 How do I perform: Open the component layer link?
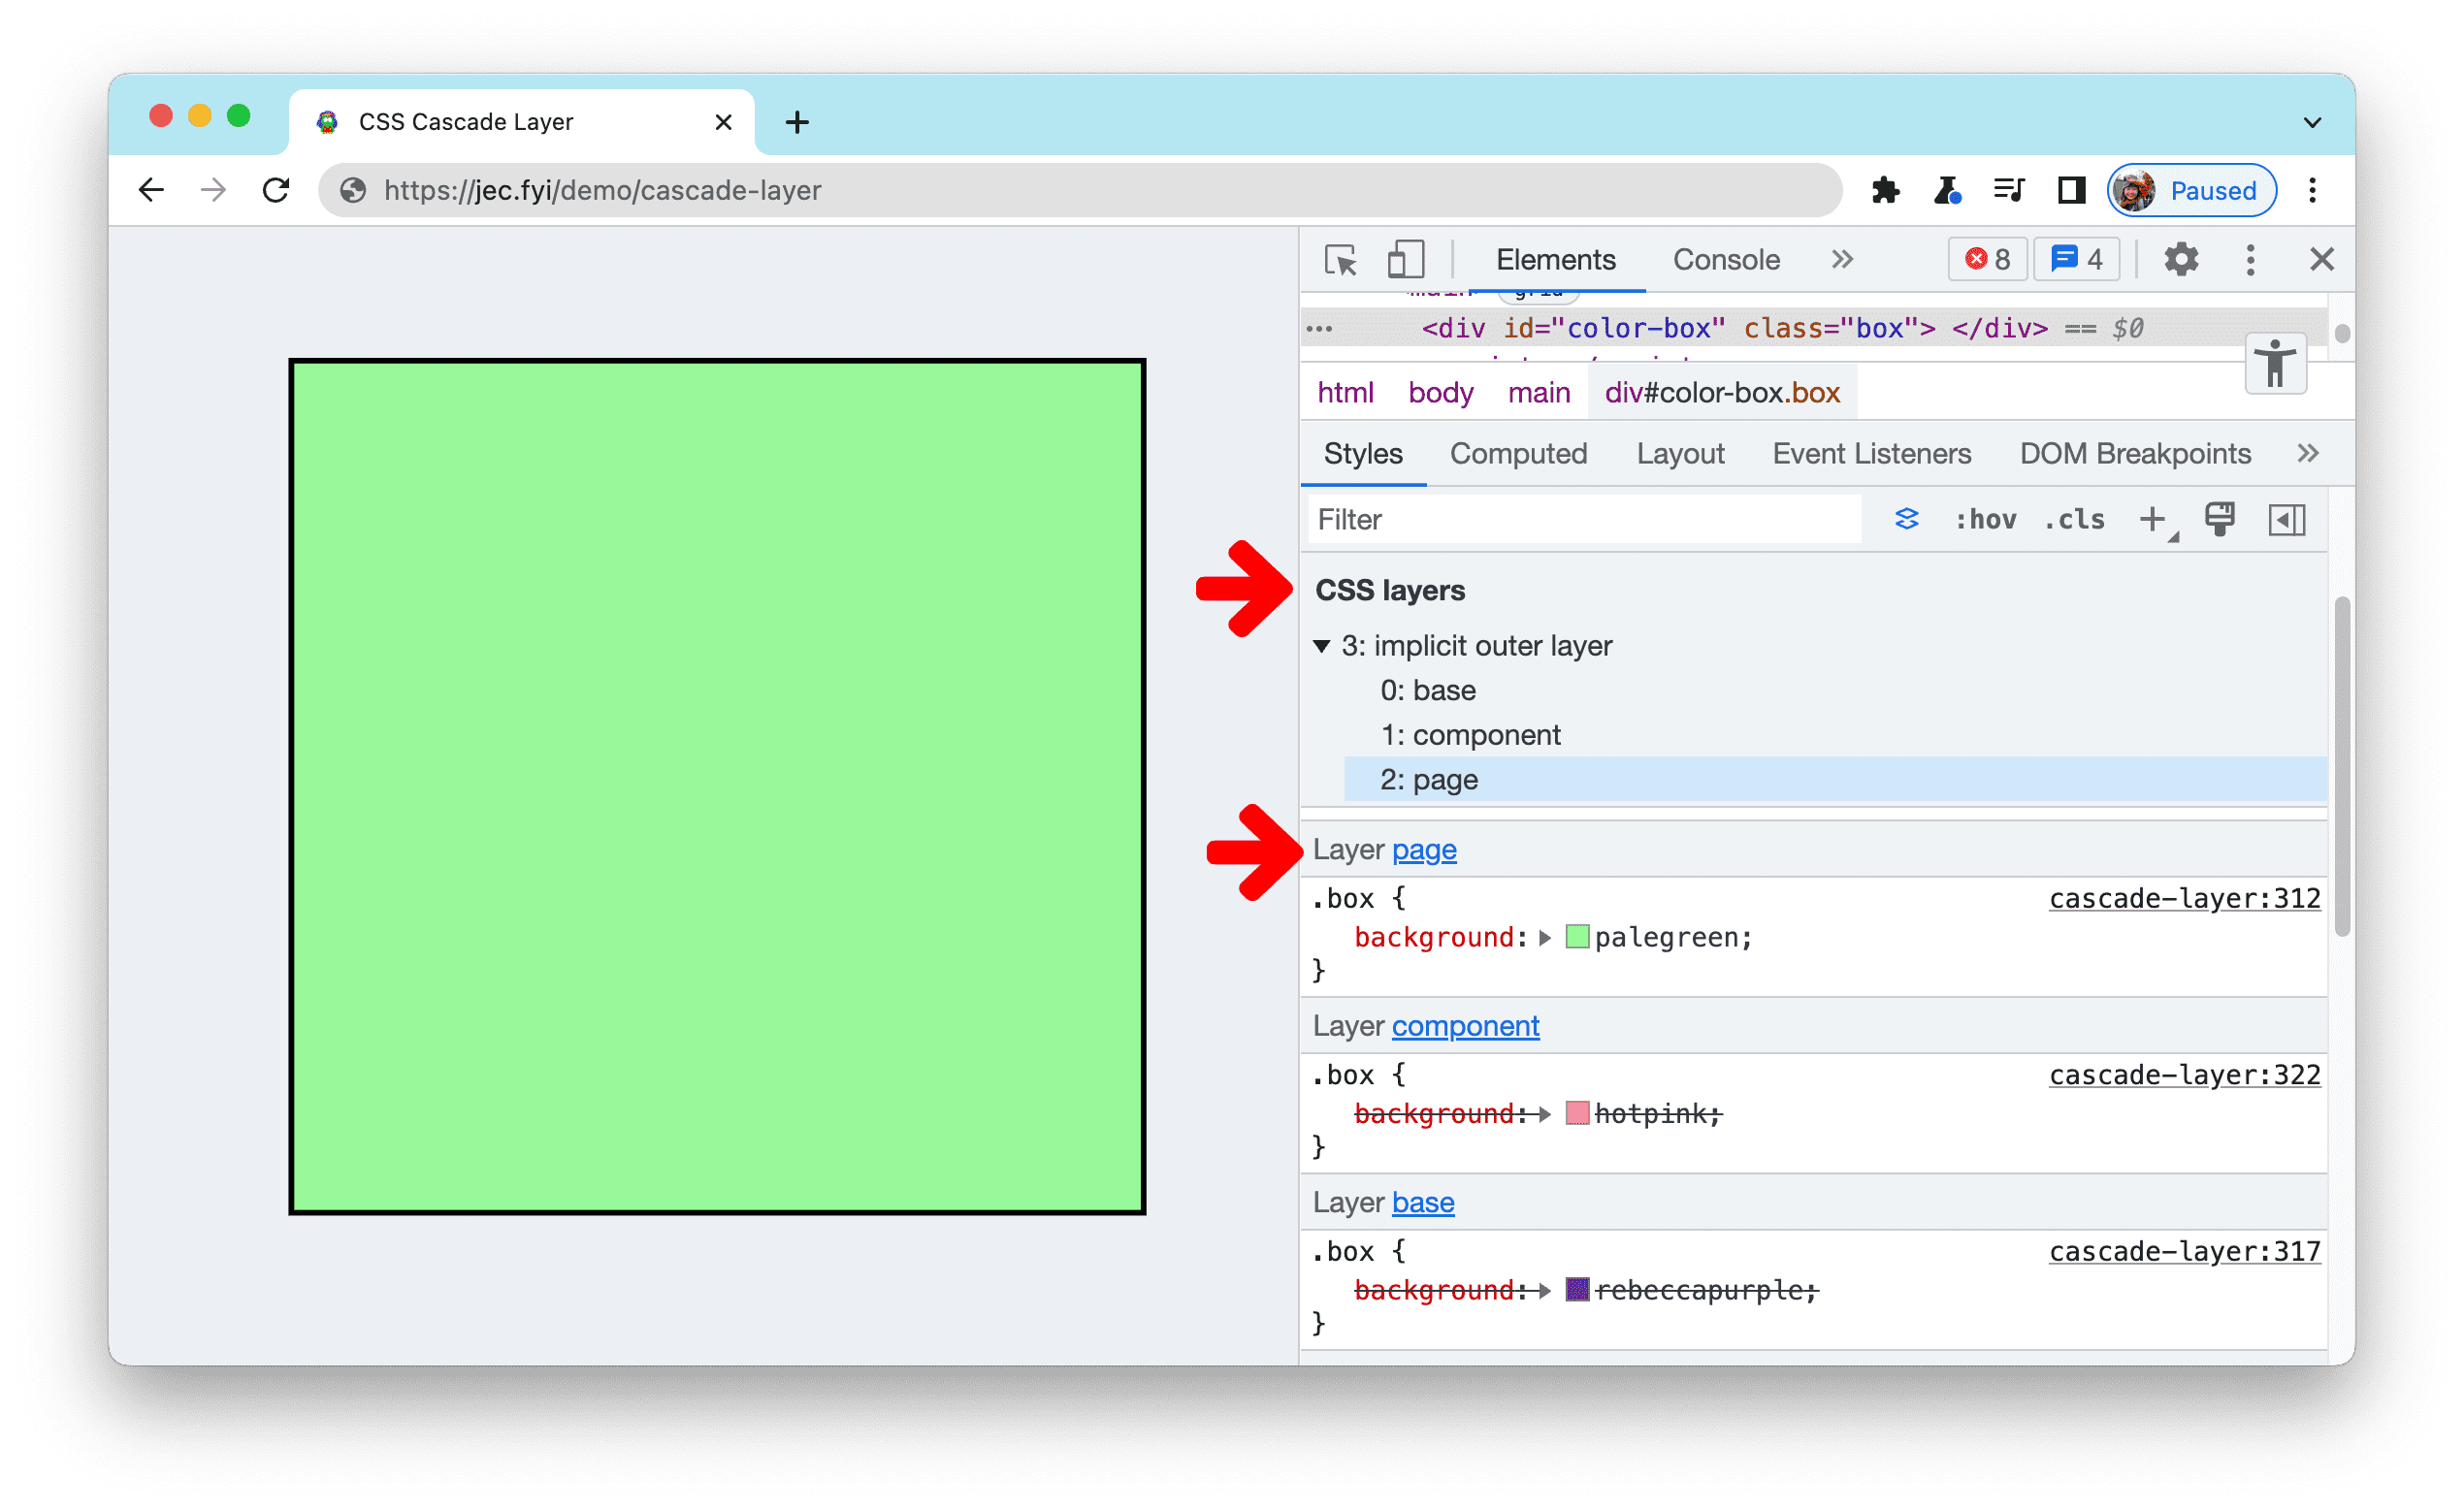pos(1468,1025)
